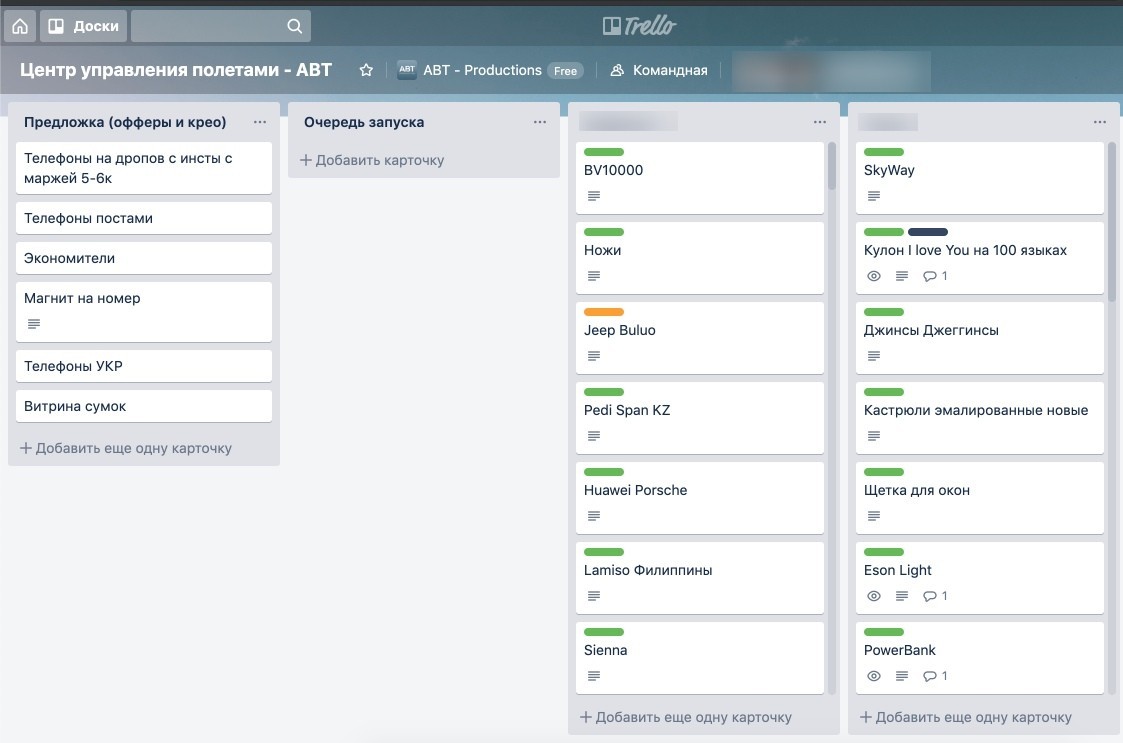The width and height of the screenshot is (1123, 743).
Task: Open Кастрюли эмалированные новые card
Action: coord(980,418)
